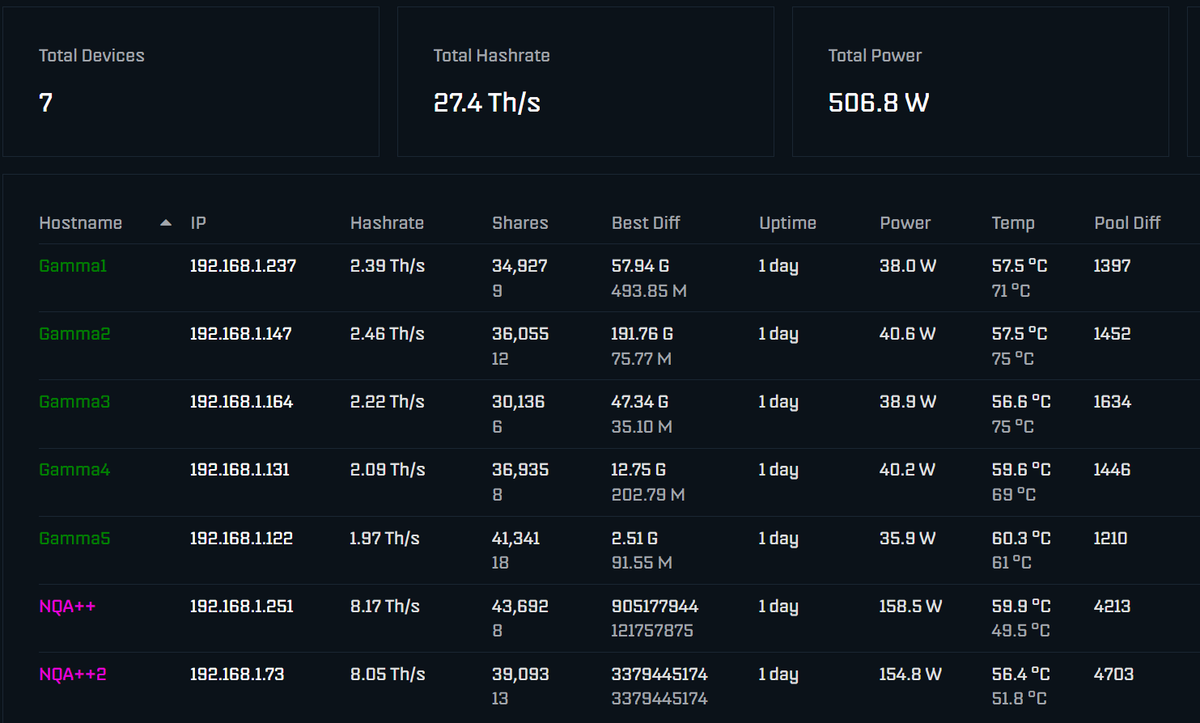Click the Total Devices summary card
The image size is (1200, 723).
191,82
